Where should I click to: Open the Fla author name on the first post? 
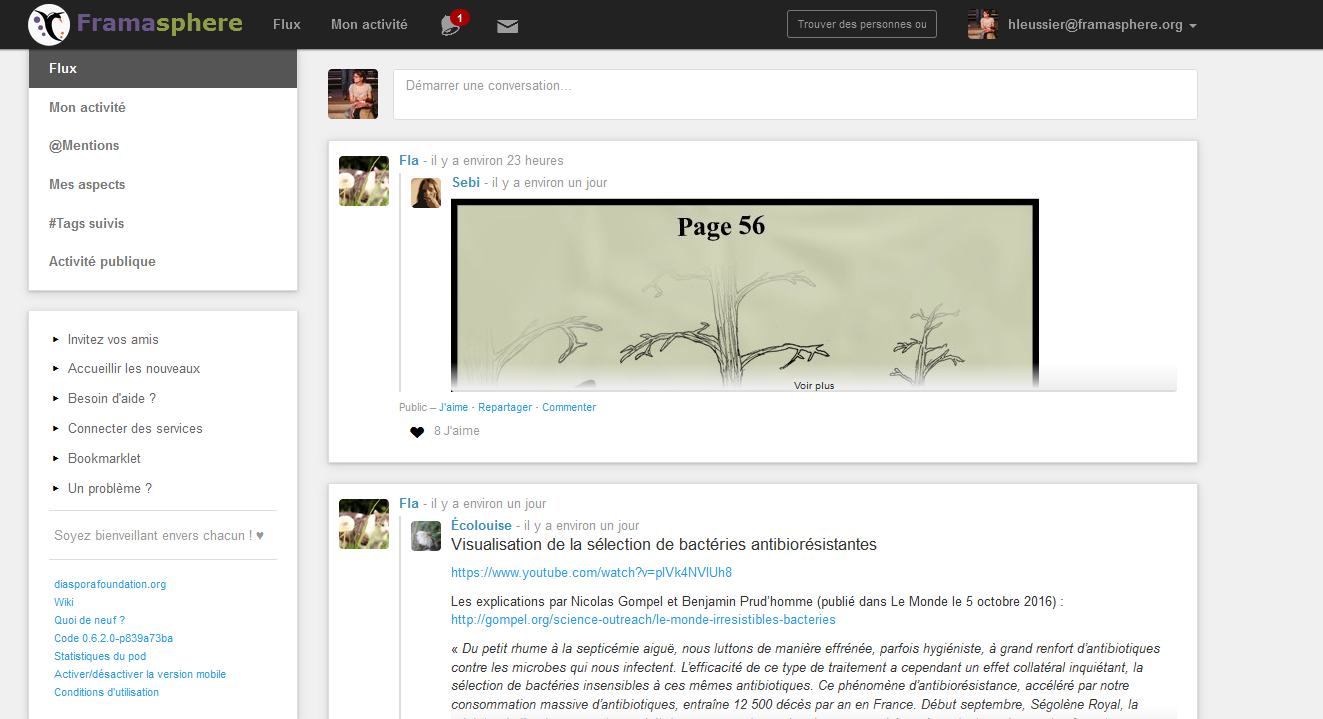click(409, 161)
